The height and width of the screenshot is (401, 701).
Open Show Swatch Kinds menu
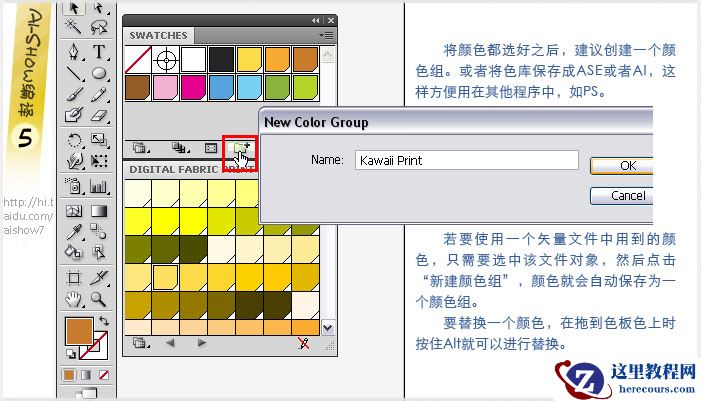click(x=181, y=148)
